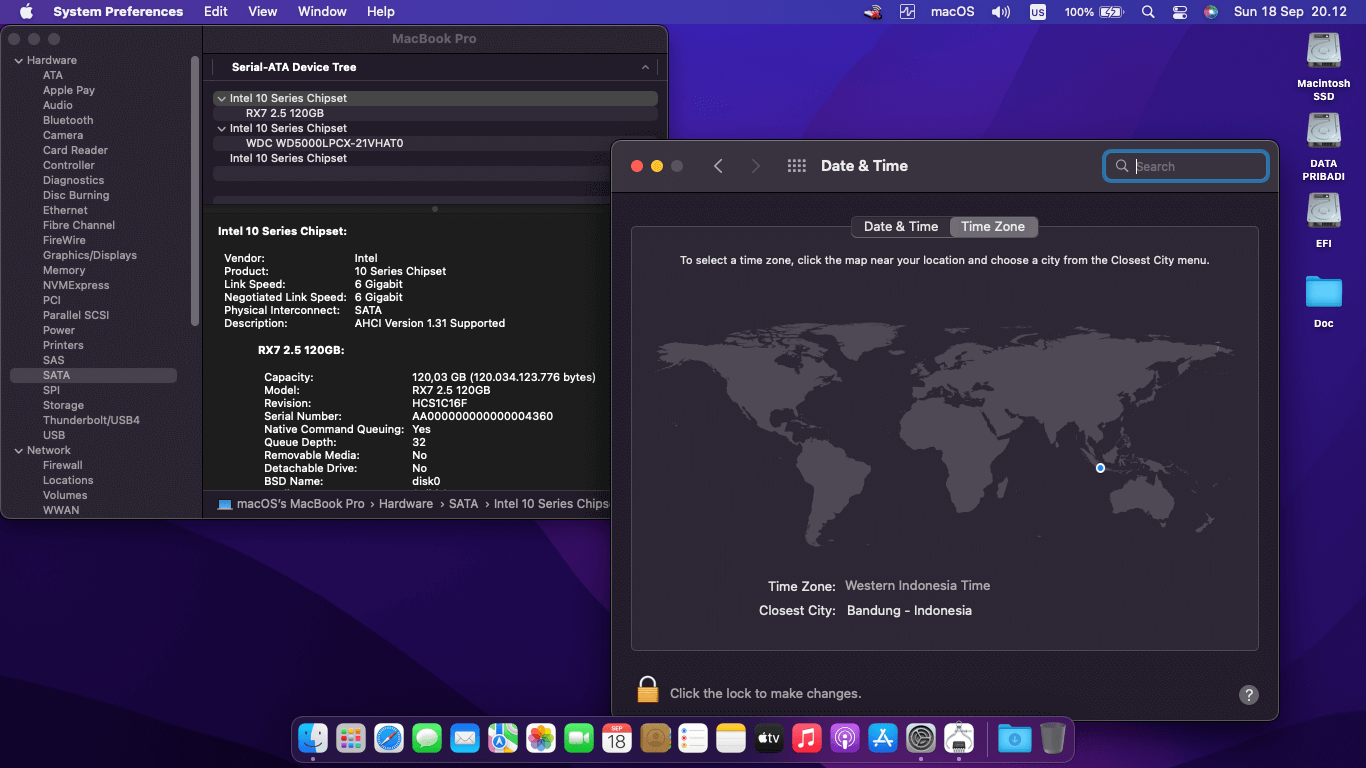Click the lock to make changes
This screenshot has width=1366, height=768.
click(x=648, y=690)
